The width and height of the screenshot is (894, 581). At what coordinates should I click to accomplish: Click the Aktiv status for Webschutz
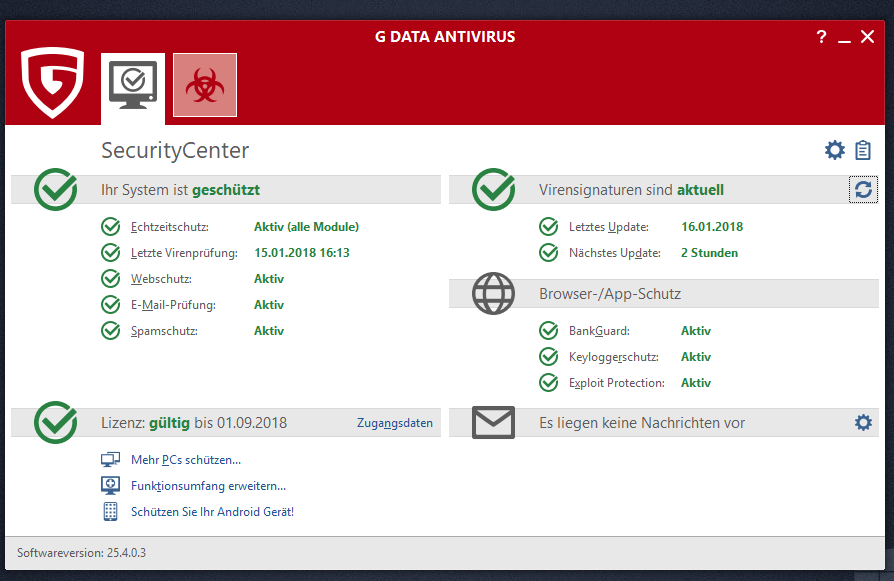(269, 279)
